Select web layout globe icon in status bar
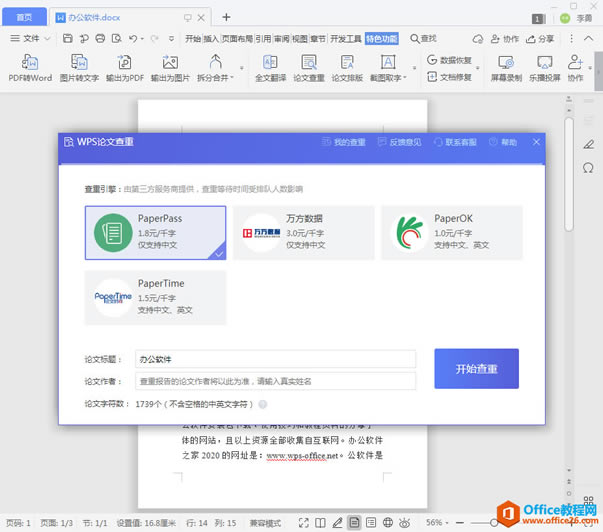The height and width of the screenshot is (532, 603). (x=388, y=522)
